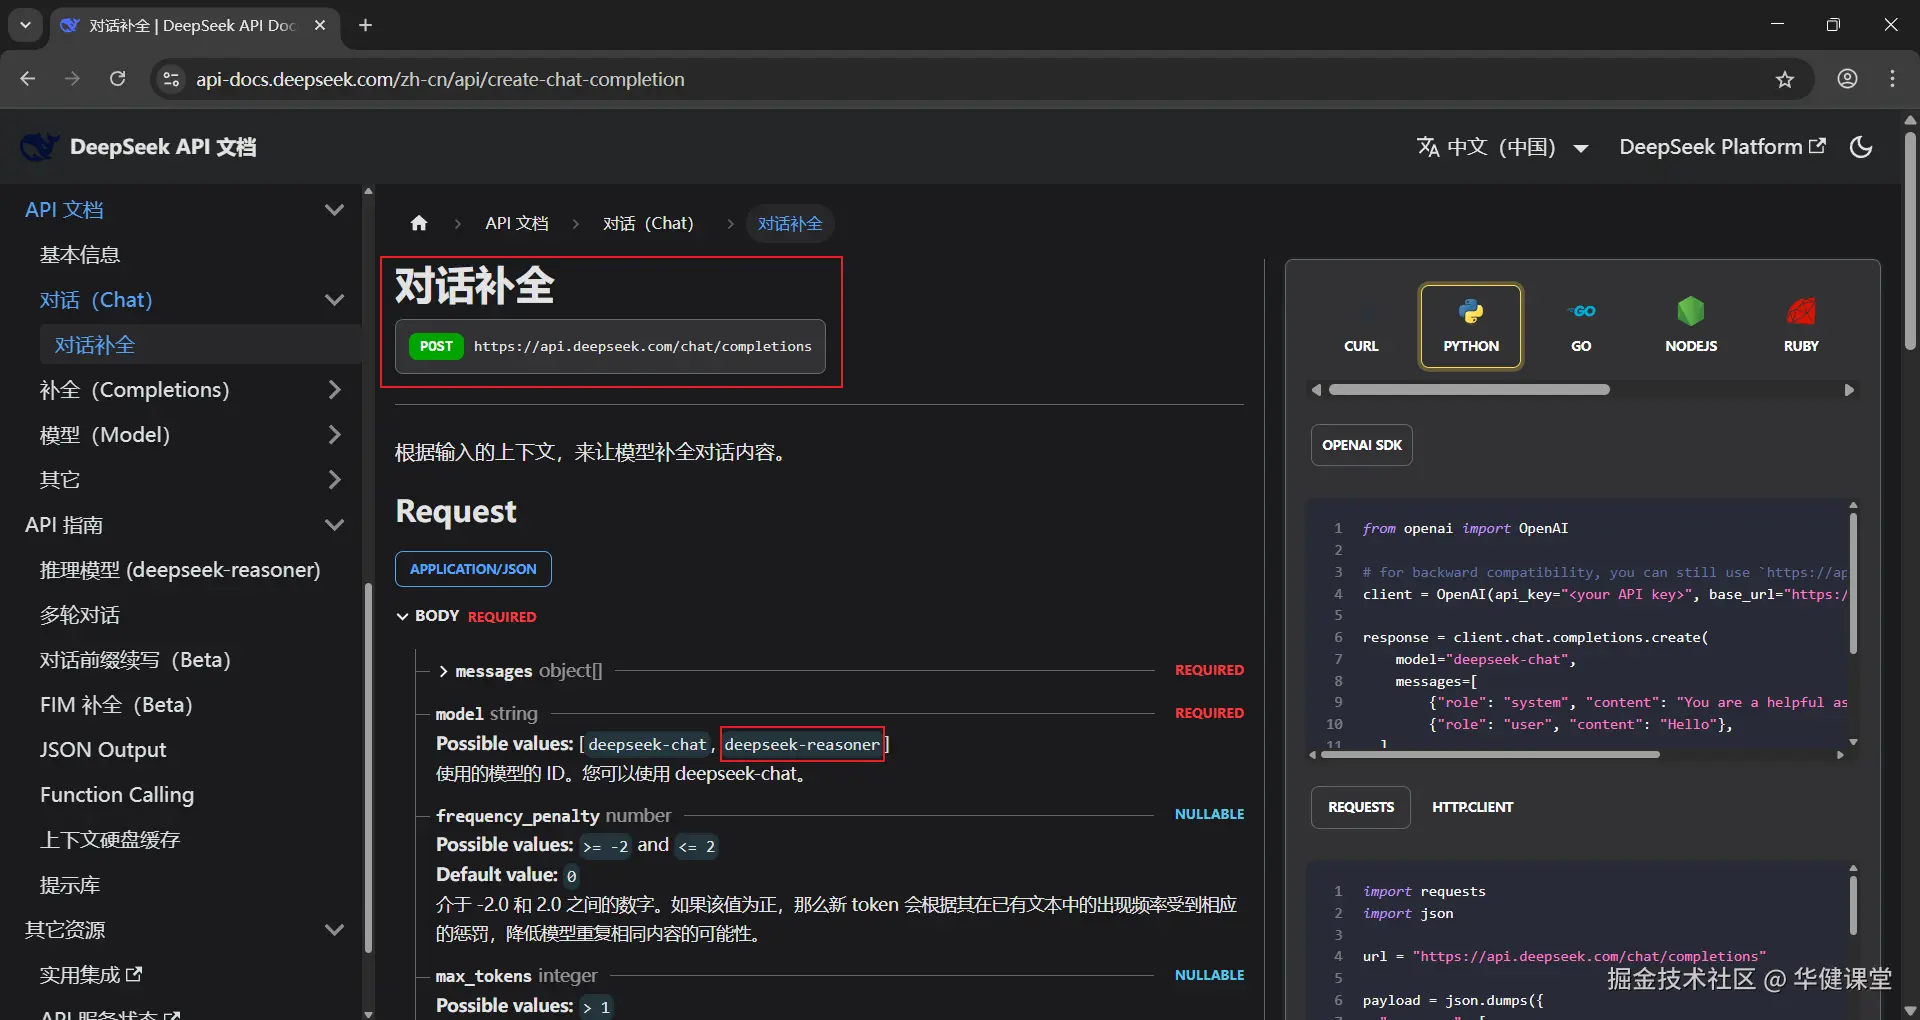The height and width of the screenshot is (1020, 1920).
Task: Expand 模型 (Model) sidebar category
Action: point(334,435)
